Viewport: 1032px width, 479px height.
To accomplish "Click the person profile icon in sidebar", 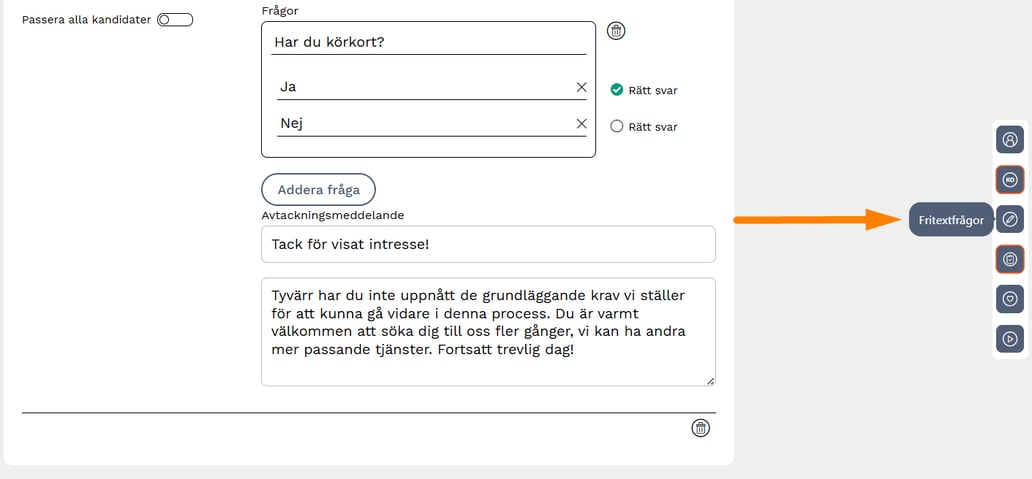I will click(1010, 140).
